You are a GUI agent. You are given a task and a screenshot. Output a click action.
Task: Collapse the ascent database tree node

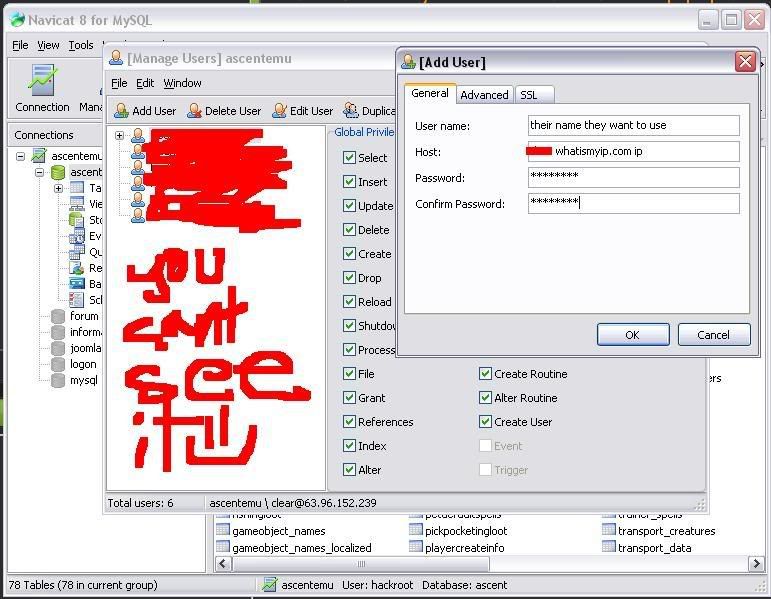tap(39, 173)
